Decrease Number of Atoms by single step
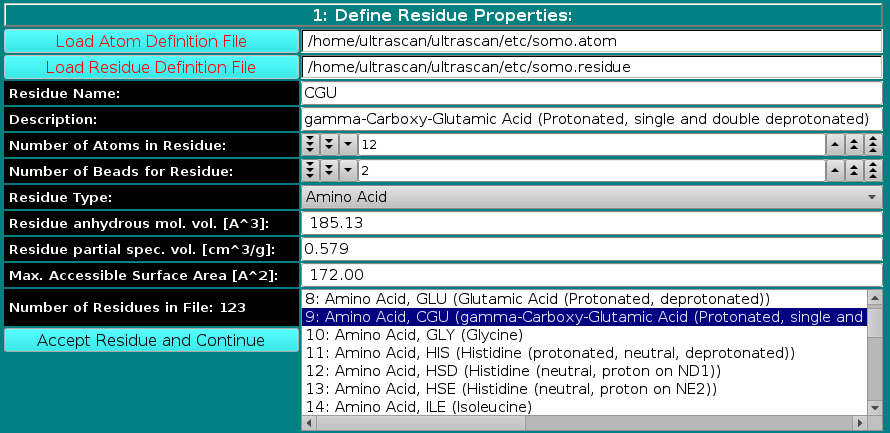890x433 pixels. pos(347,145)
